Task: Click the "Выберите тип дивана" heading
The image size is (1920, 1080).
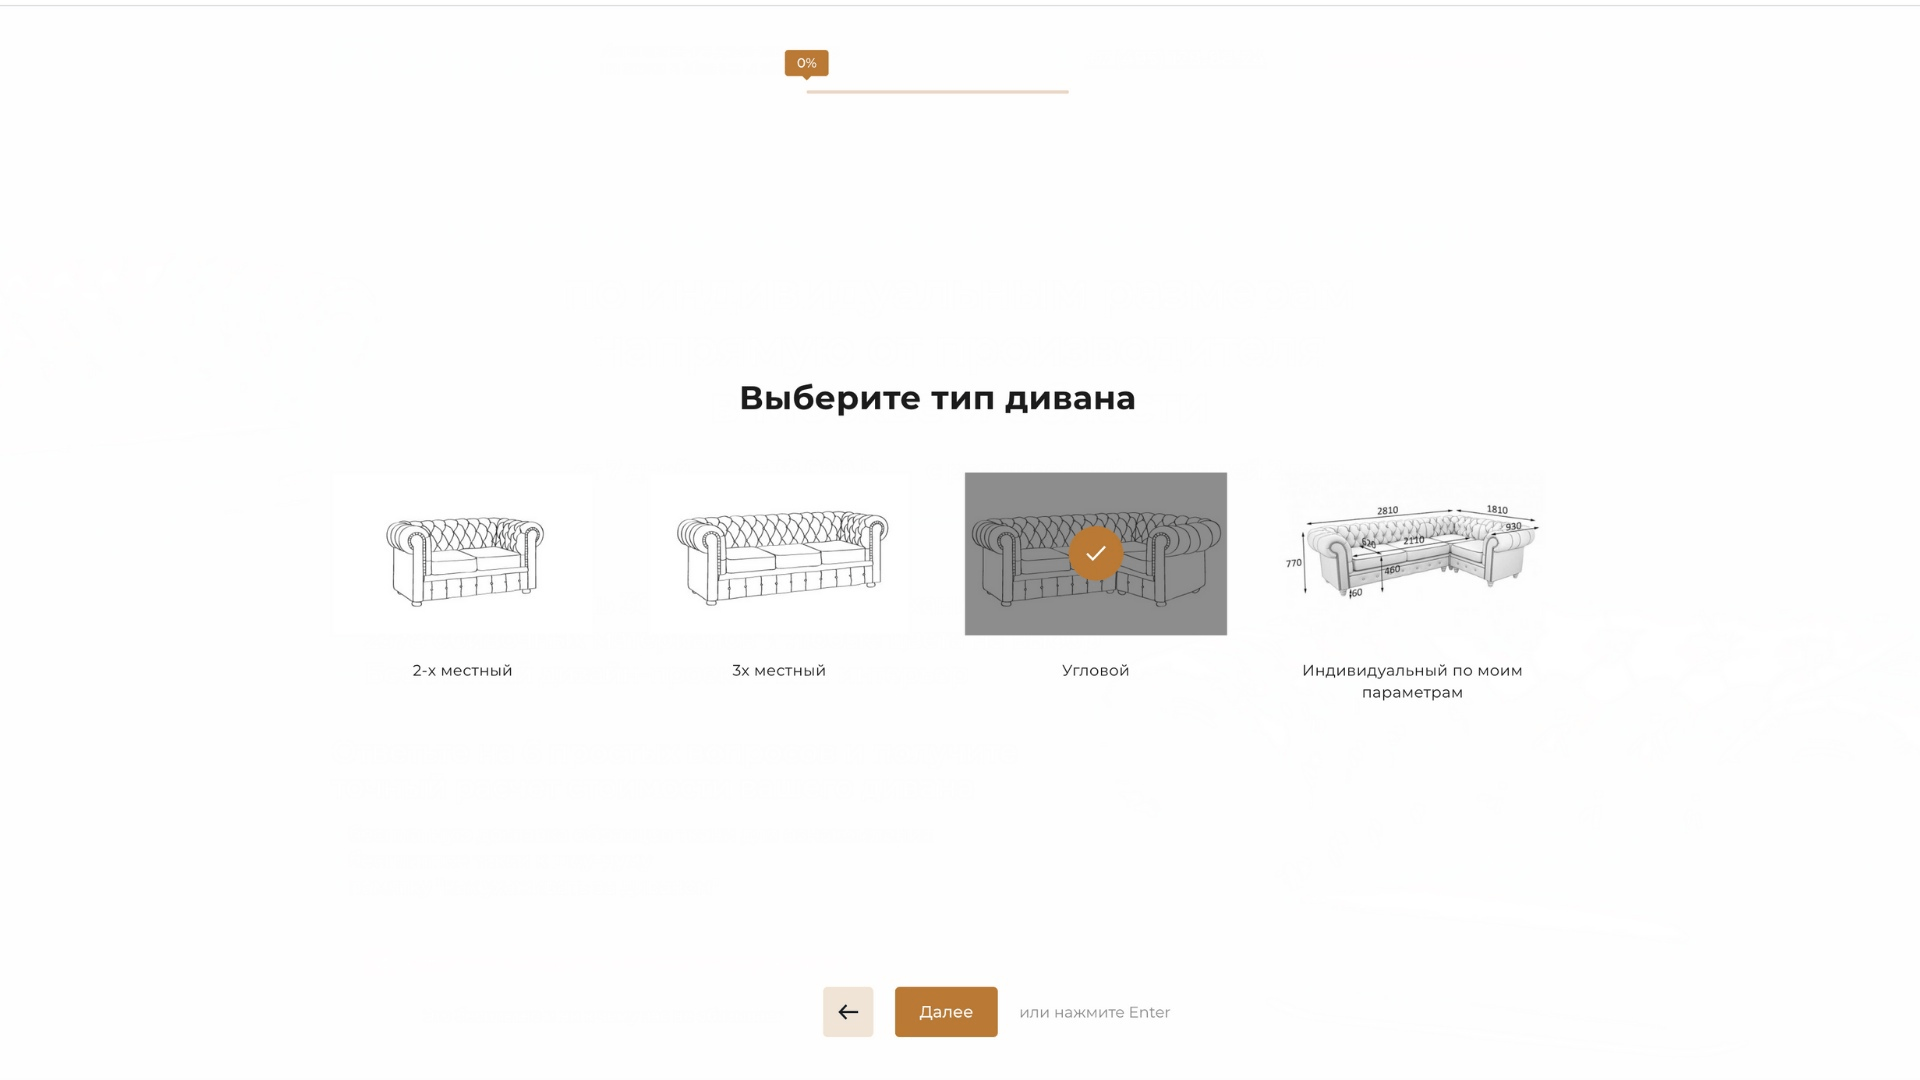Action: tap(937, 398)
